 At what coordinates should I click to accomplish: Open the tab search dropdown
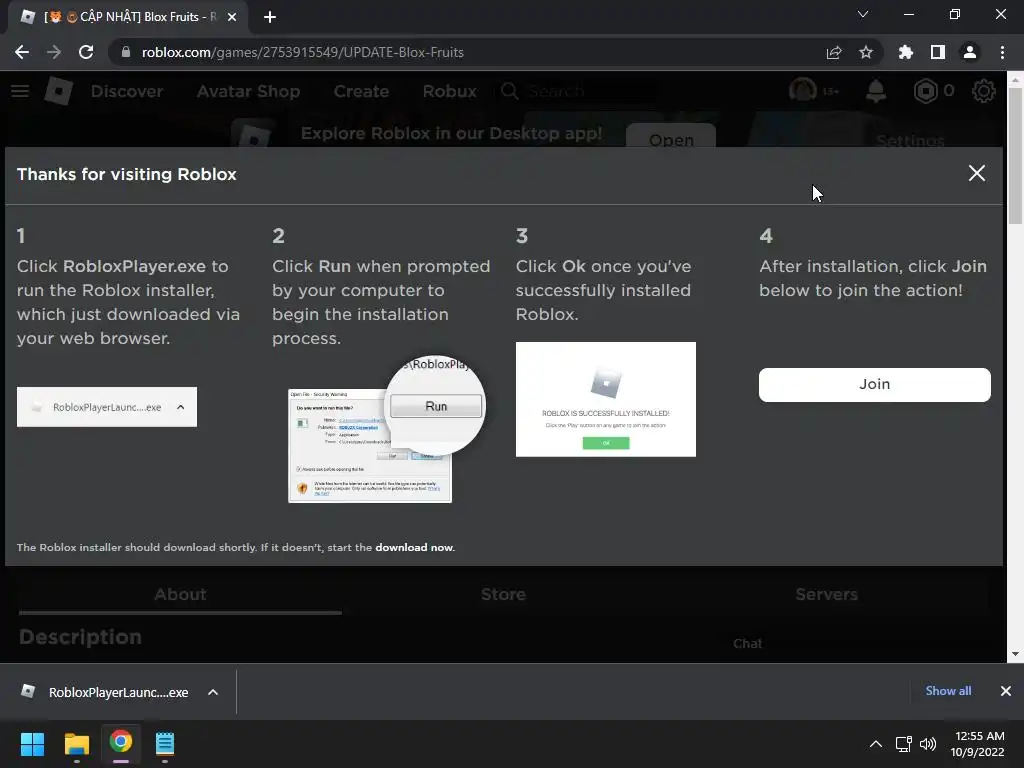pyautogui.click(x=863, y=14)
